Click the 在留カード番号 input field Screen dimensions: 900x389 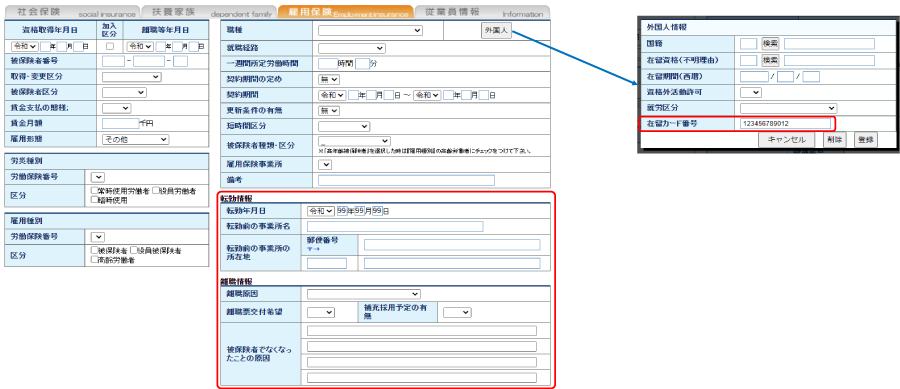(785, 123)
